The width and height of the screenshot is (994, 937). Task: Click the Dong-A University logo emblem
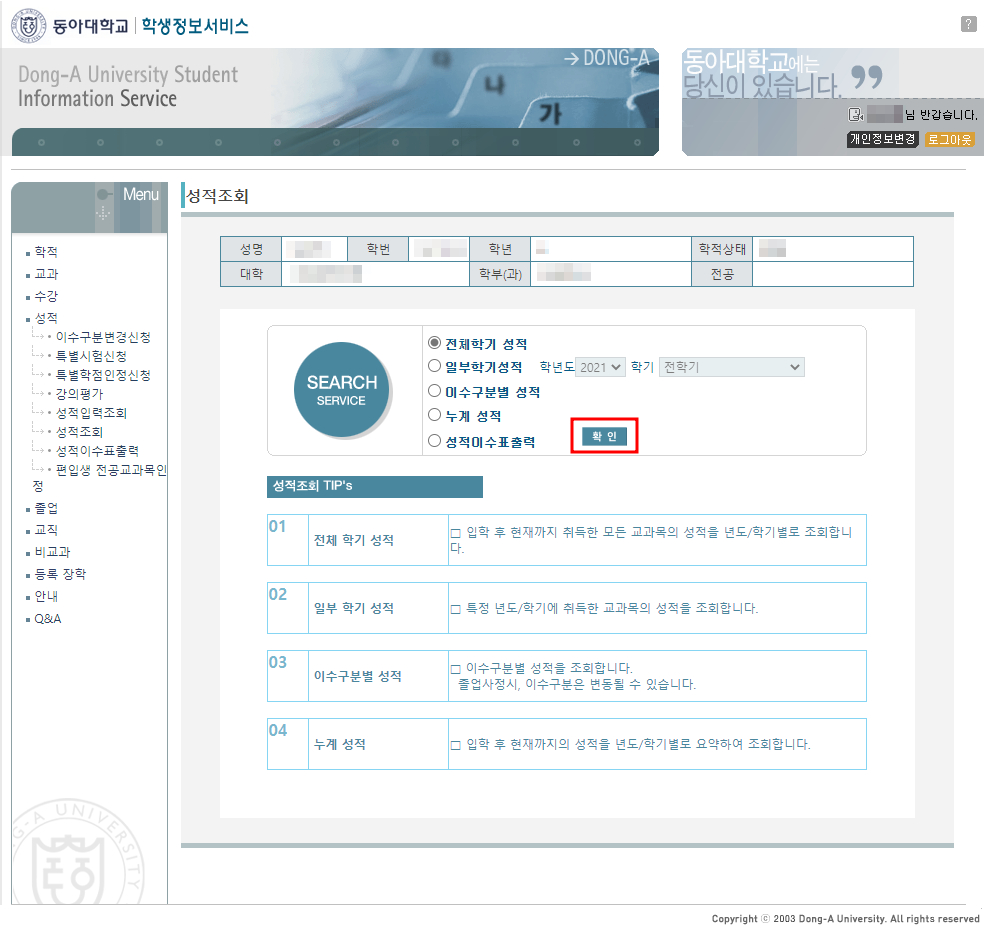coord(29,26)
